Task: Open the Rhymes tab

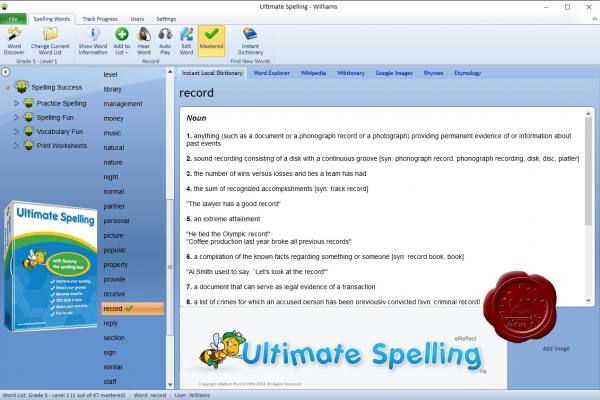Action: point(433,73)
